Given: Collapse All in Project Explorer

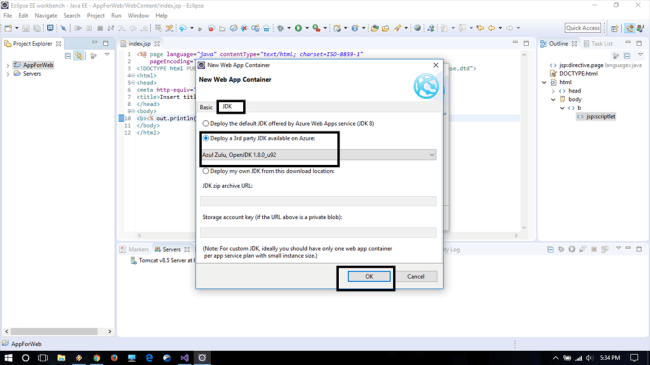Looking at the screenshot, I should point(68,56).
